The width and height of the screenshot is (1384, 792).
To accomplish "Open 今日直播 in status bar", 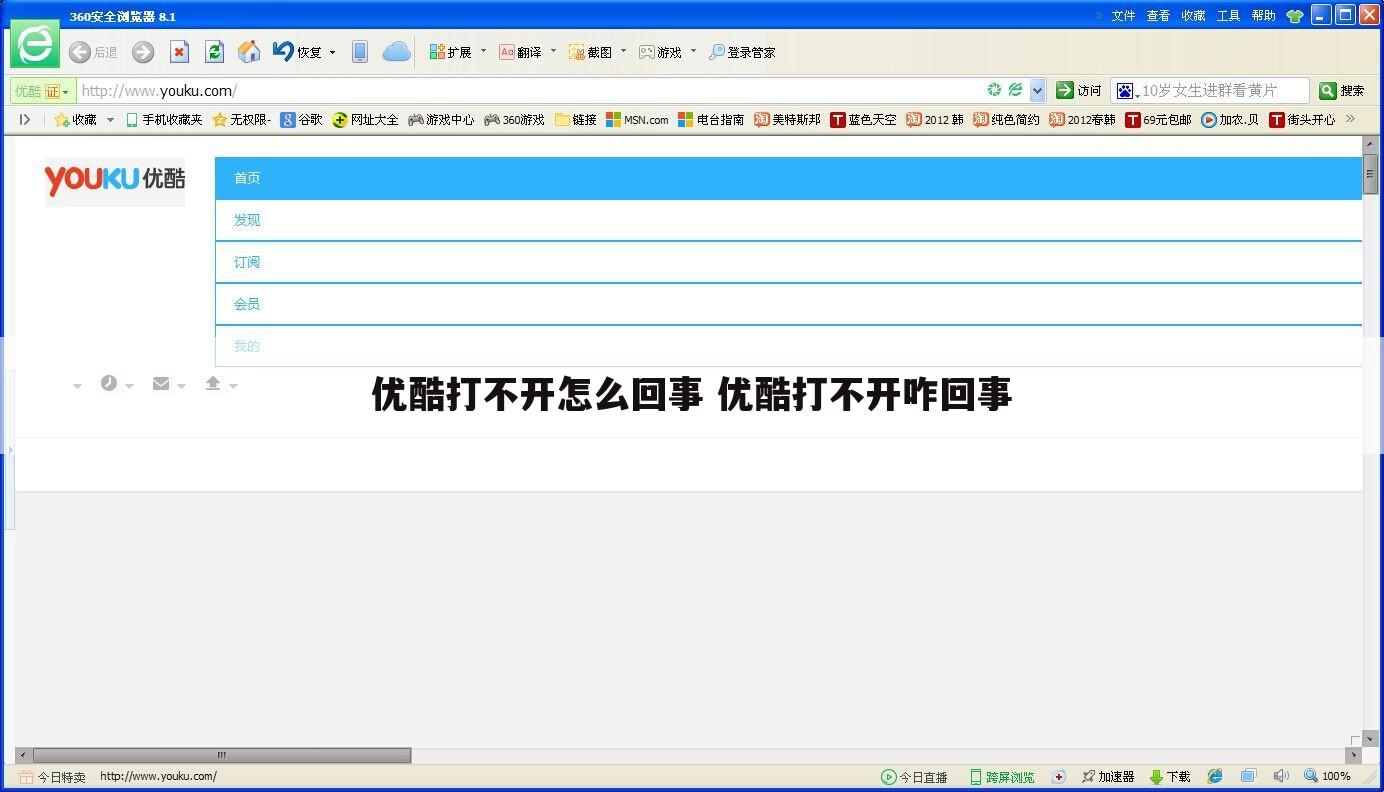I will 914,777.
